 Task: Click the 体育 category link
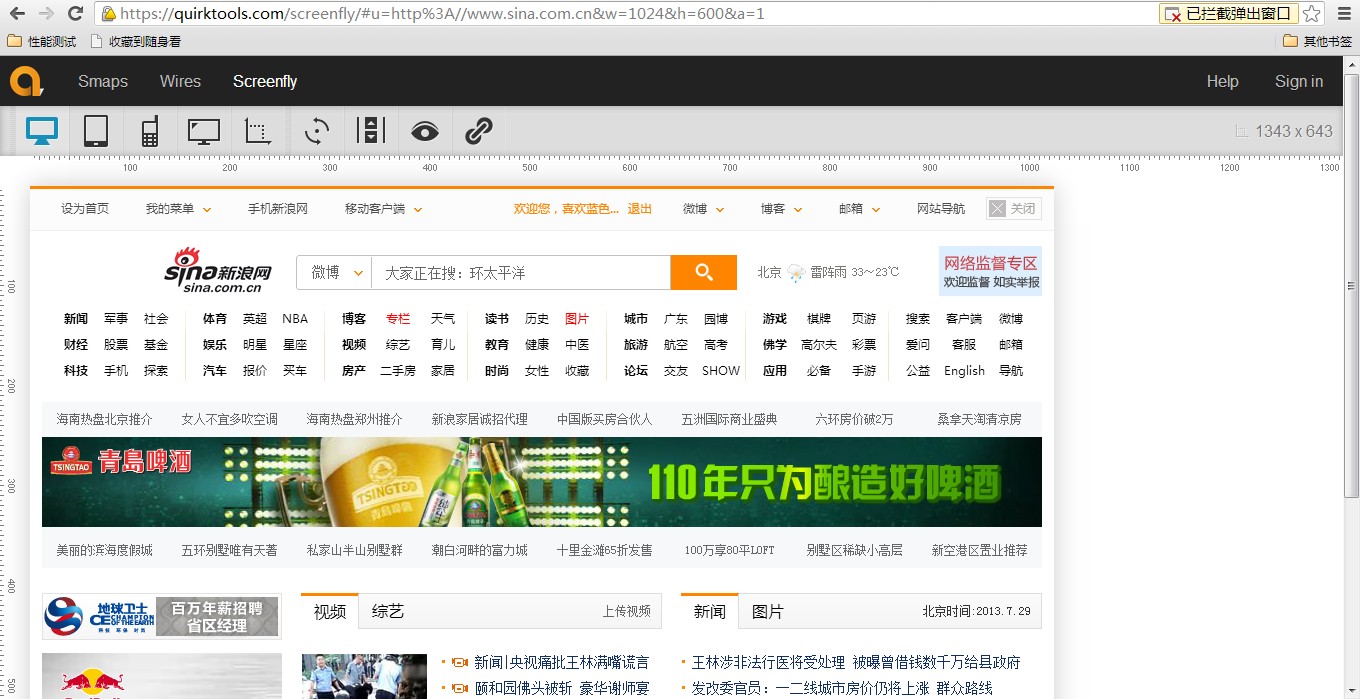[215, 319]
